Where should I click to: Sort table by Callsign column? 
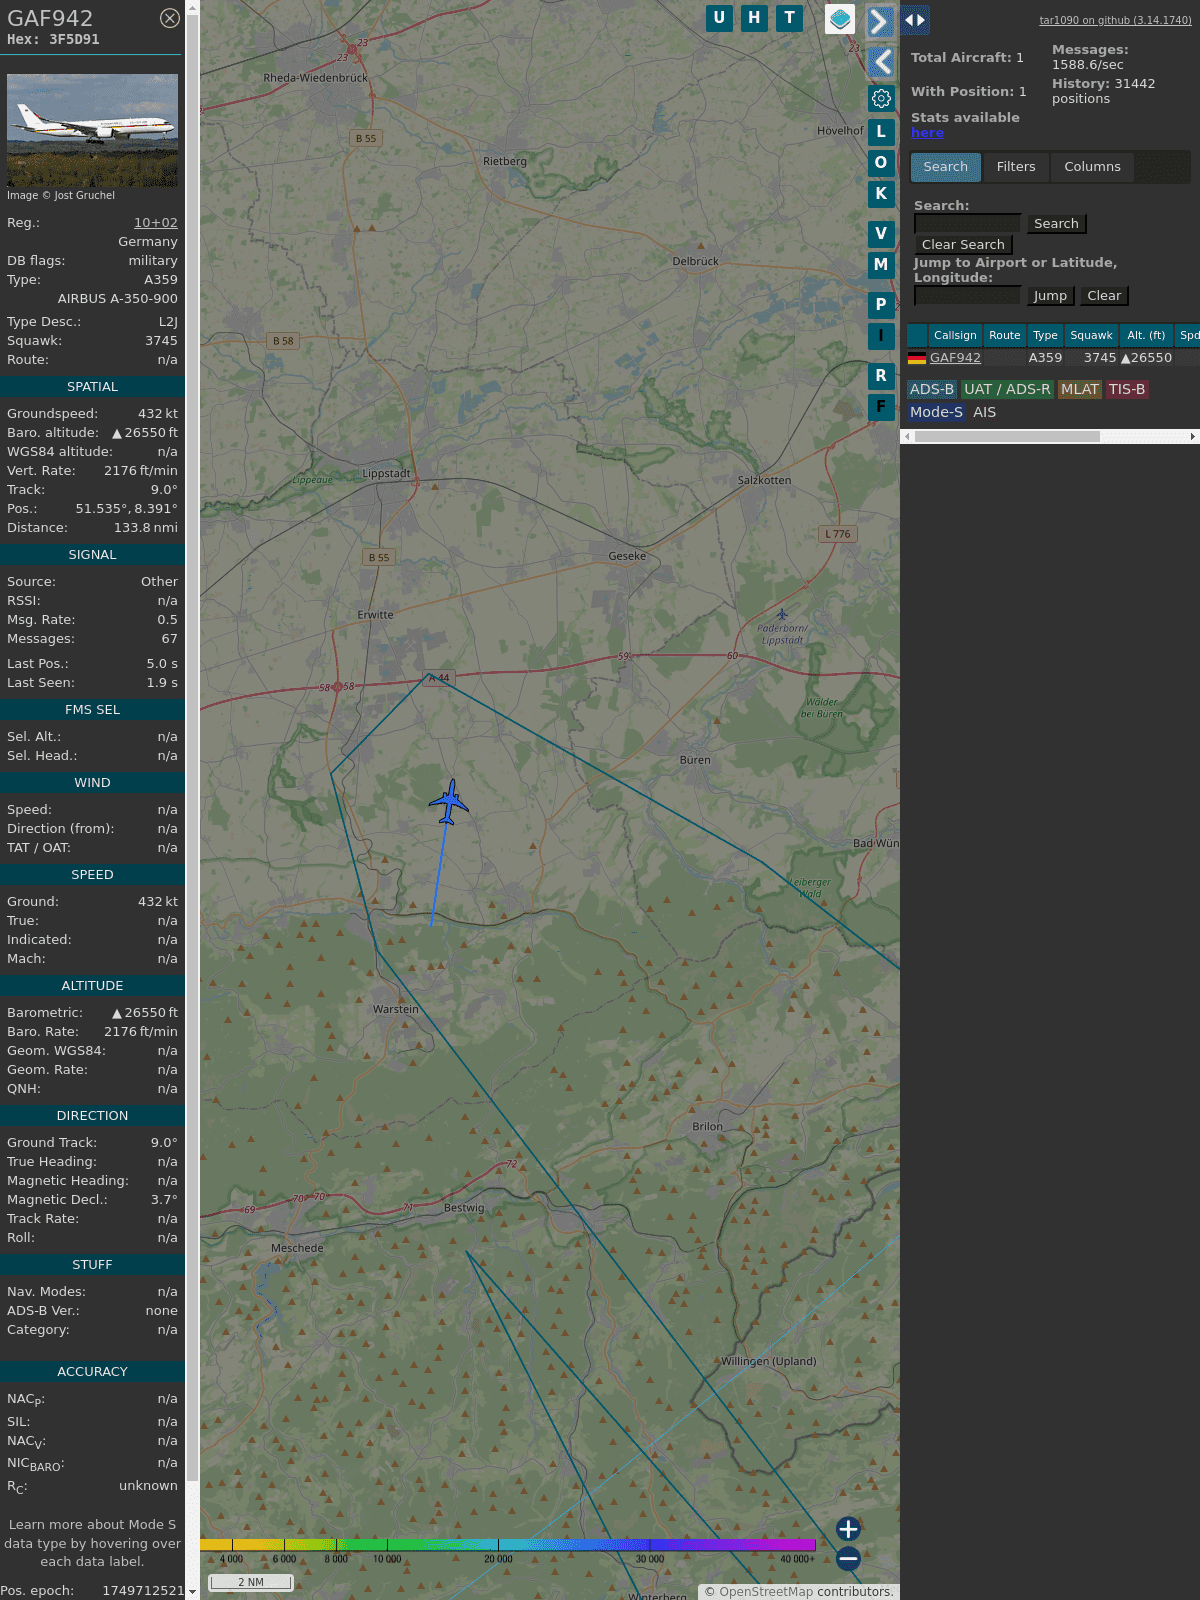[955, 336]
